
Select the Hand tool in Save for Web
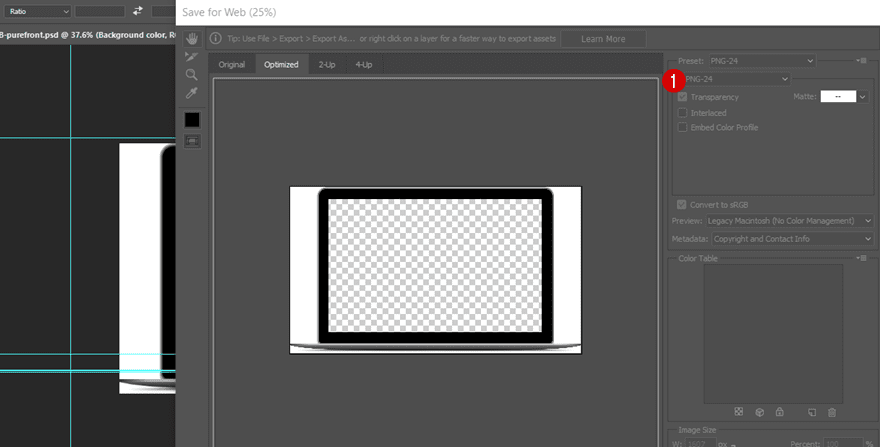click(192, 39)
